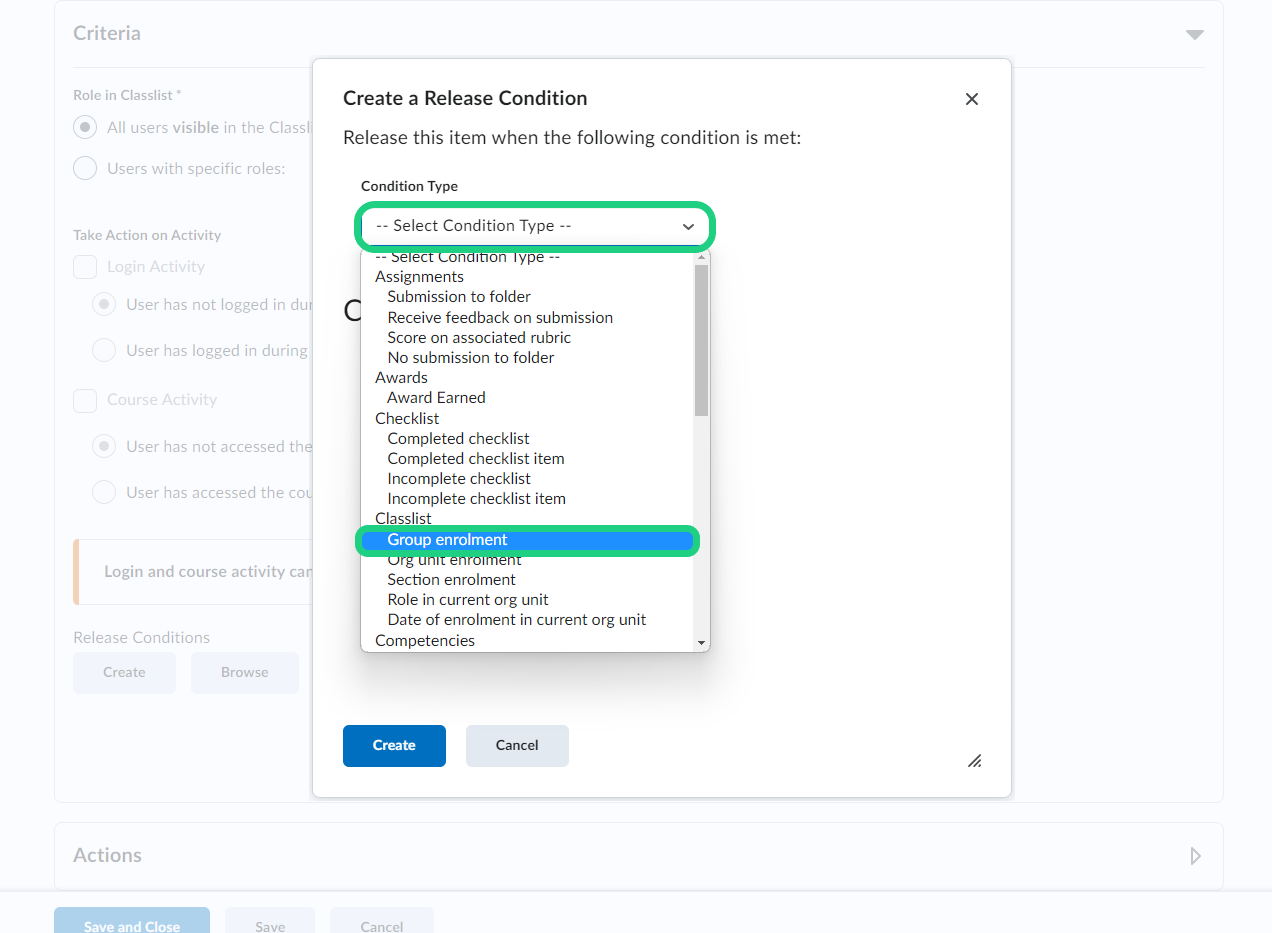Click the condition list scrollbar thumb
Image resolution: width=1272 pixels, height=933 pixels.
[701, 340]
